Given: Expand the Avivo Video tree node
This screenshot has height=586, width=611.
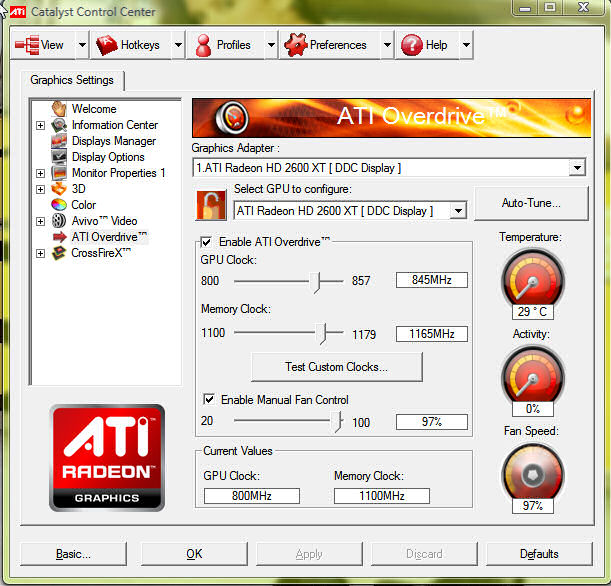Looking at the screenshot, I should click(40, 221).
